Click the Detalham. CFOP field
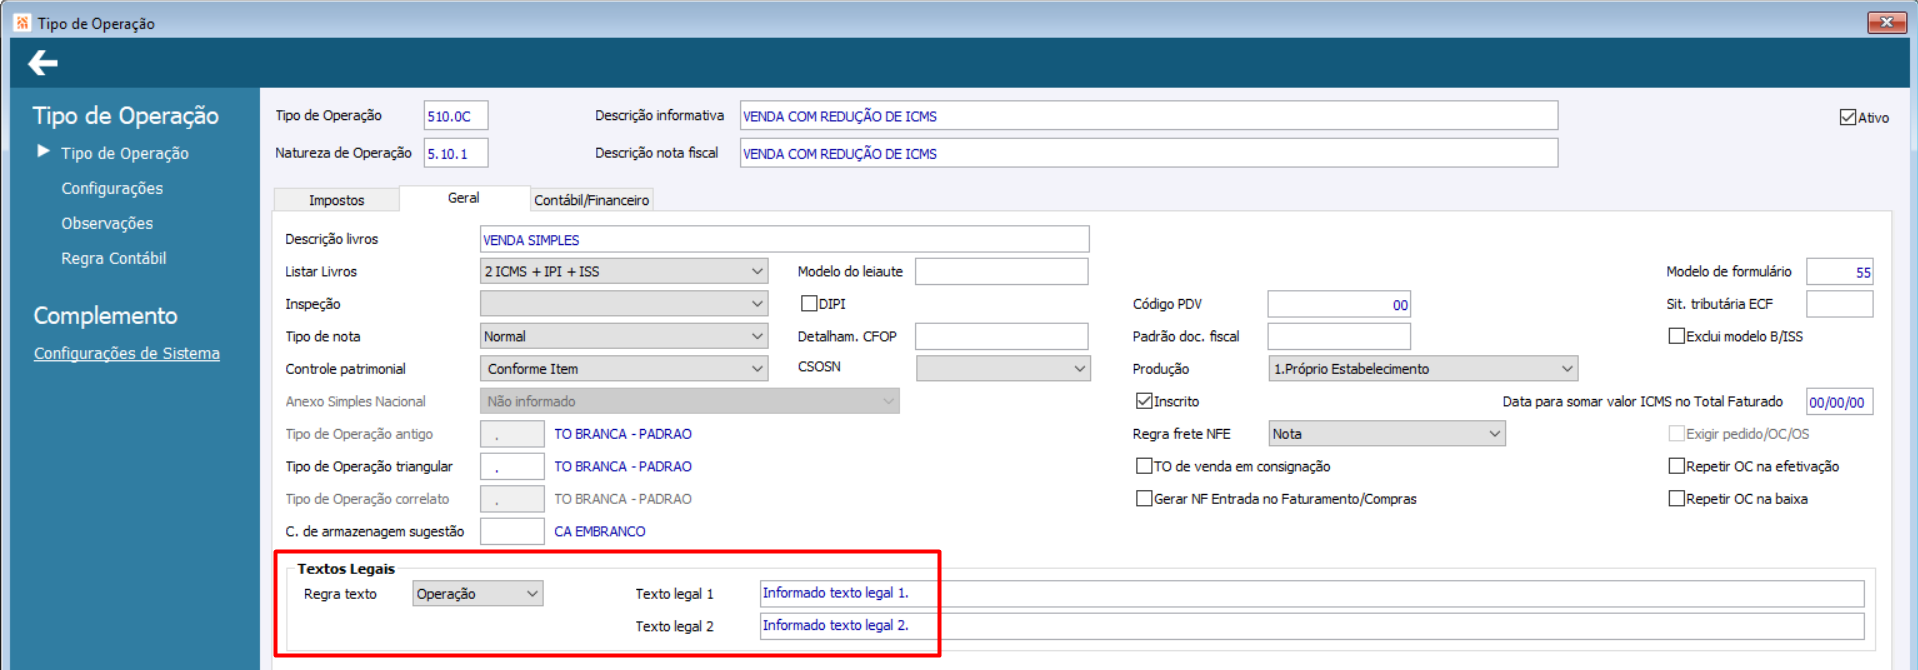 coord(1001,336)
